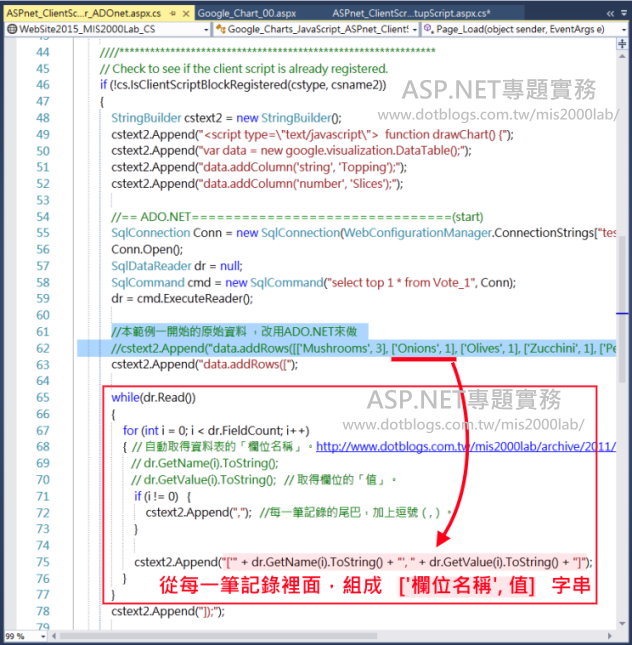Click the IsClientScriptBlockRegistered if statement
Viewport: 632px width, 645px height.
click(x=243, y=85)
